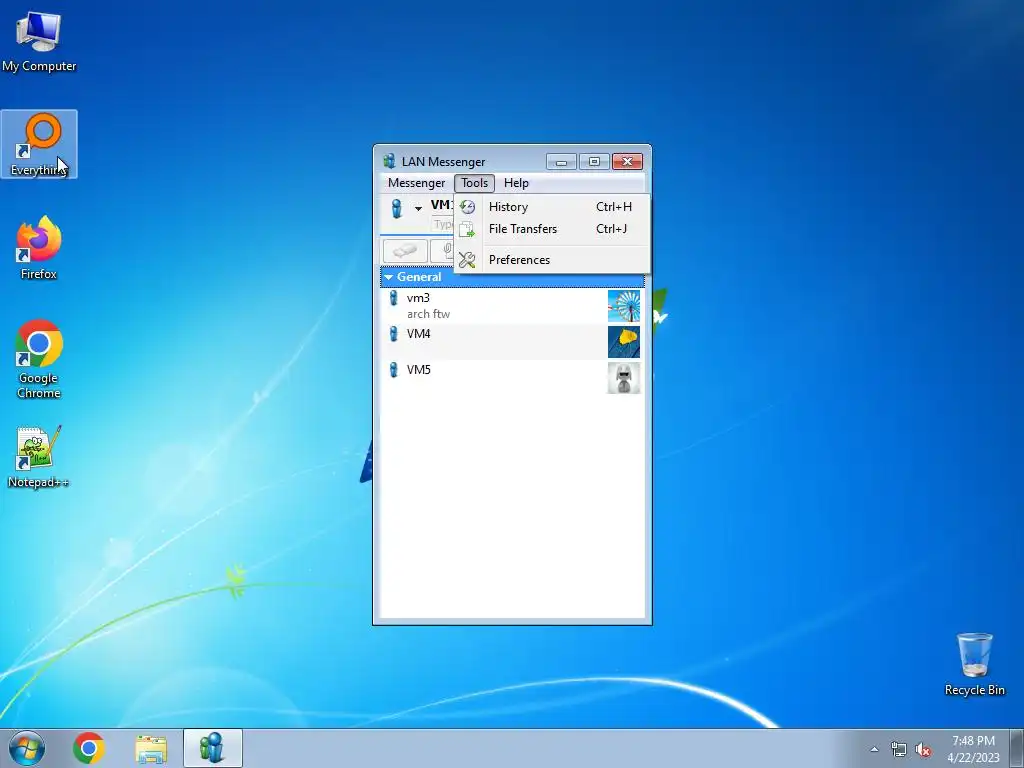Close the open Tools menu
The height and width of the screenshot is (768, 1024).
(x=475, y=183)
